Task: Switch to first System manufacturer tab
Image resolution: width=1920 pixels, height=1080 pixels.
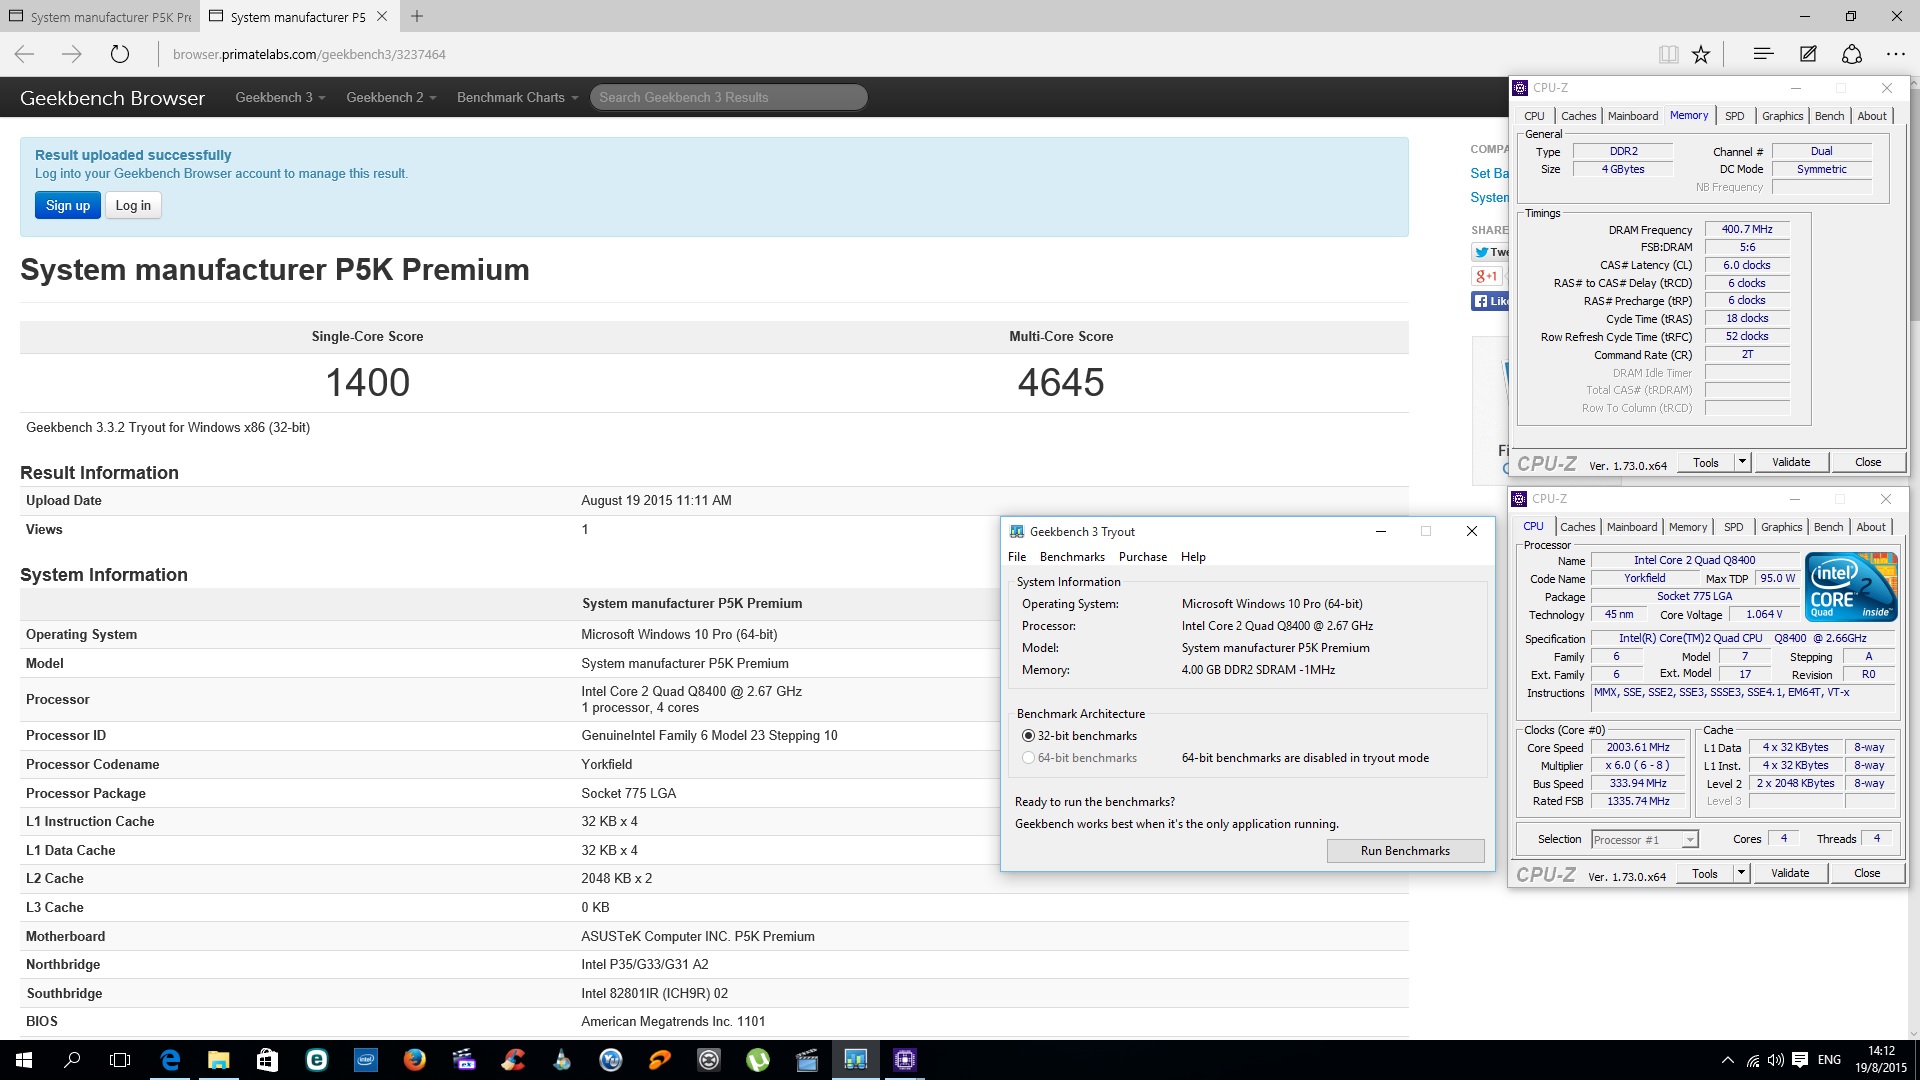Action: [100, 17]
